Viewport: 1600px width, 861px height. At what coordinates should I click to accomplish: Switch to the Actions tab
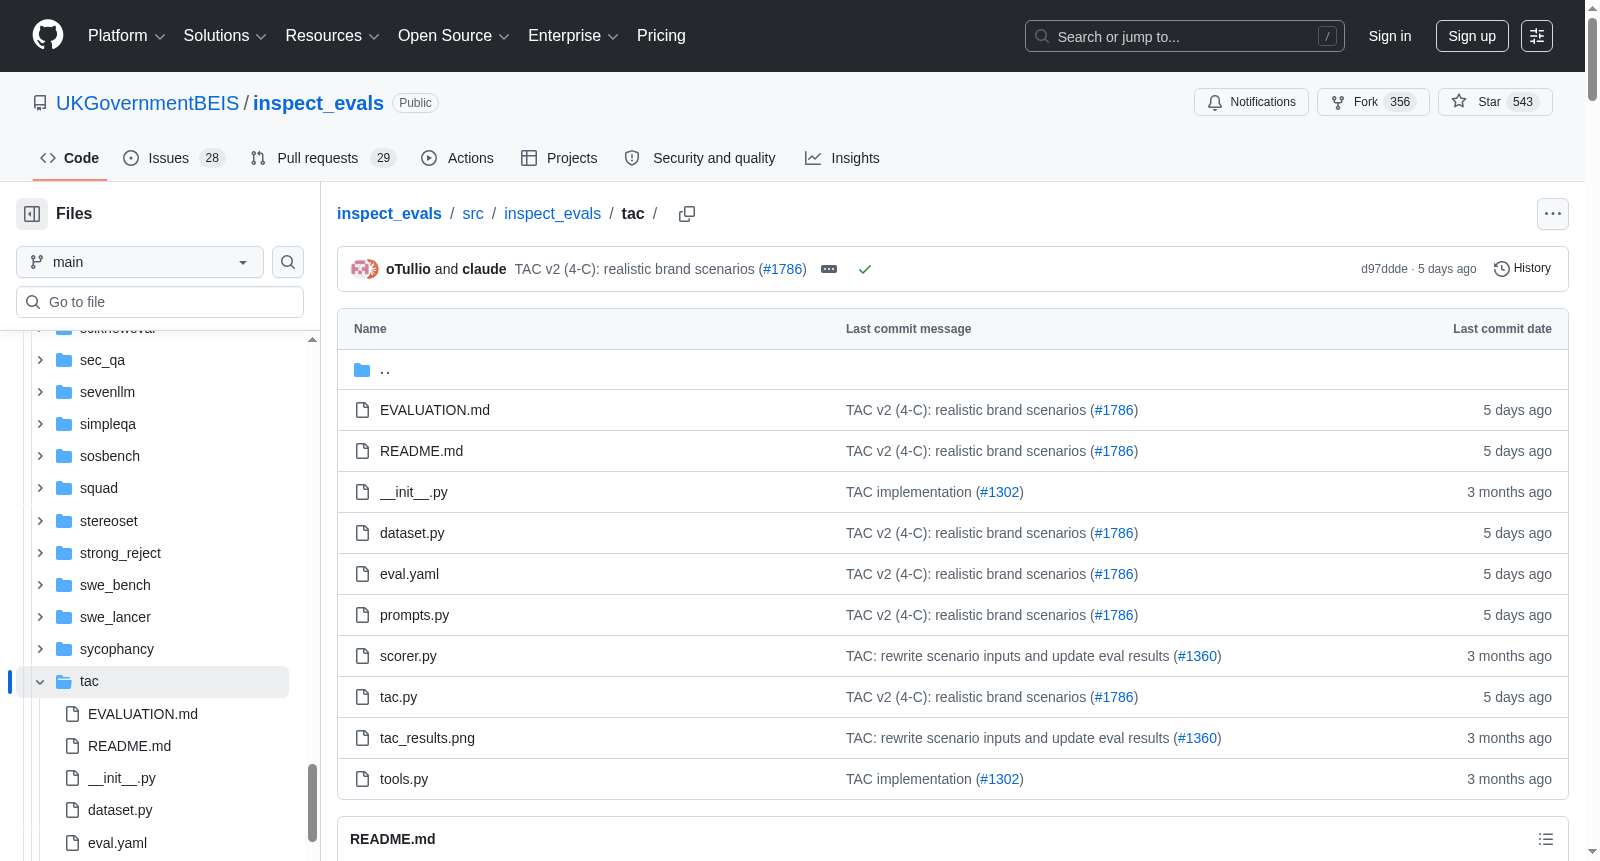tap(458, 158)
